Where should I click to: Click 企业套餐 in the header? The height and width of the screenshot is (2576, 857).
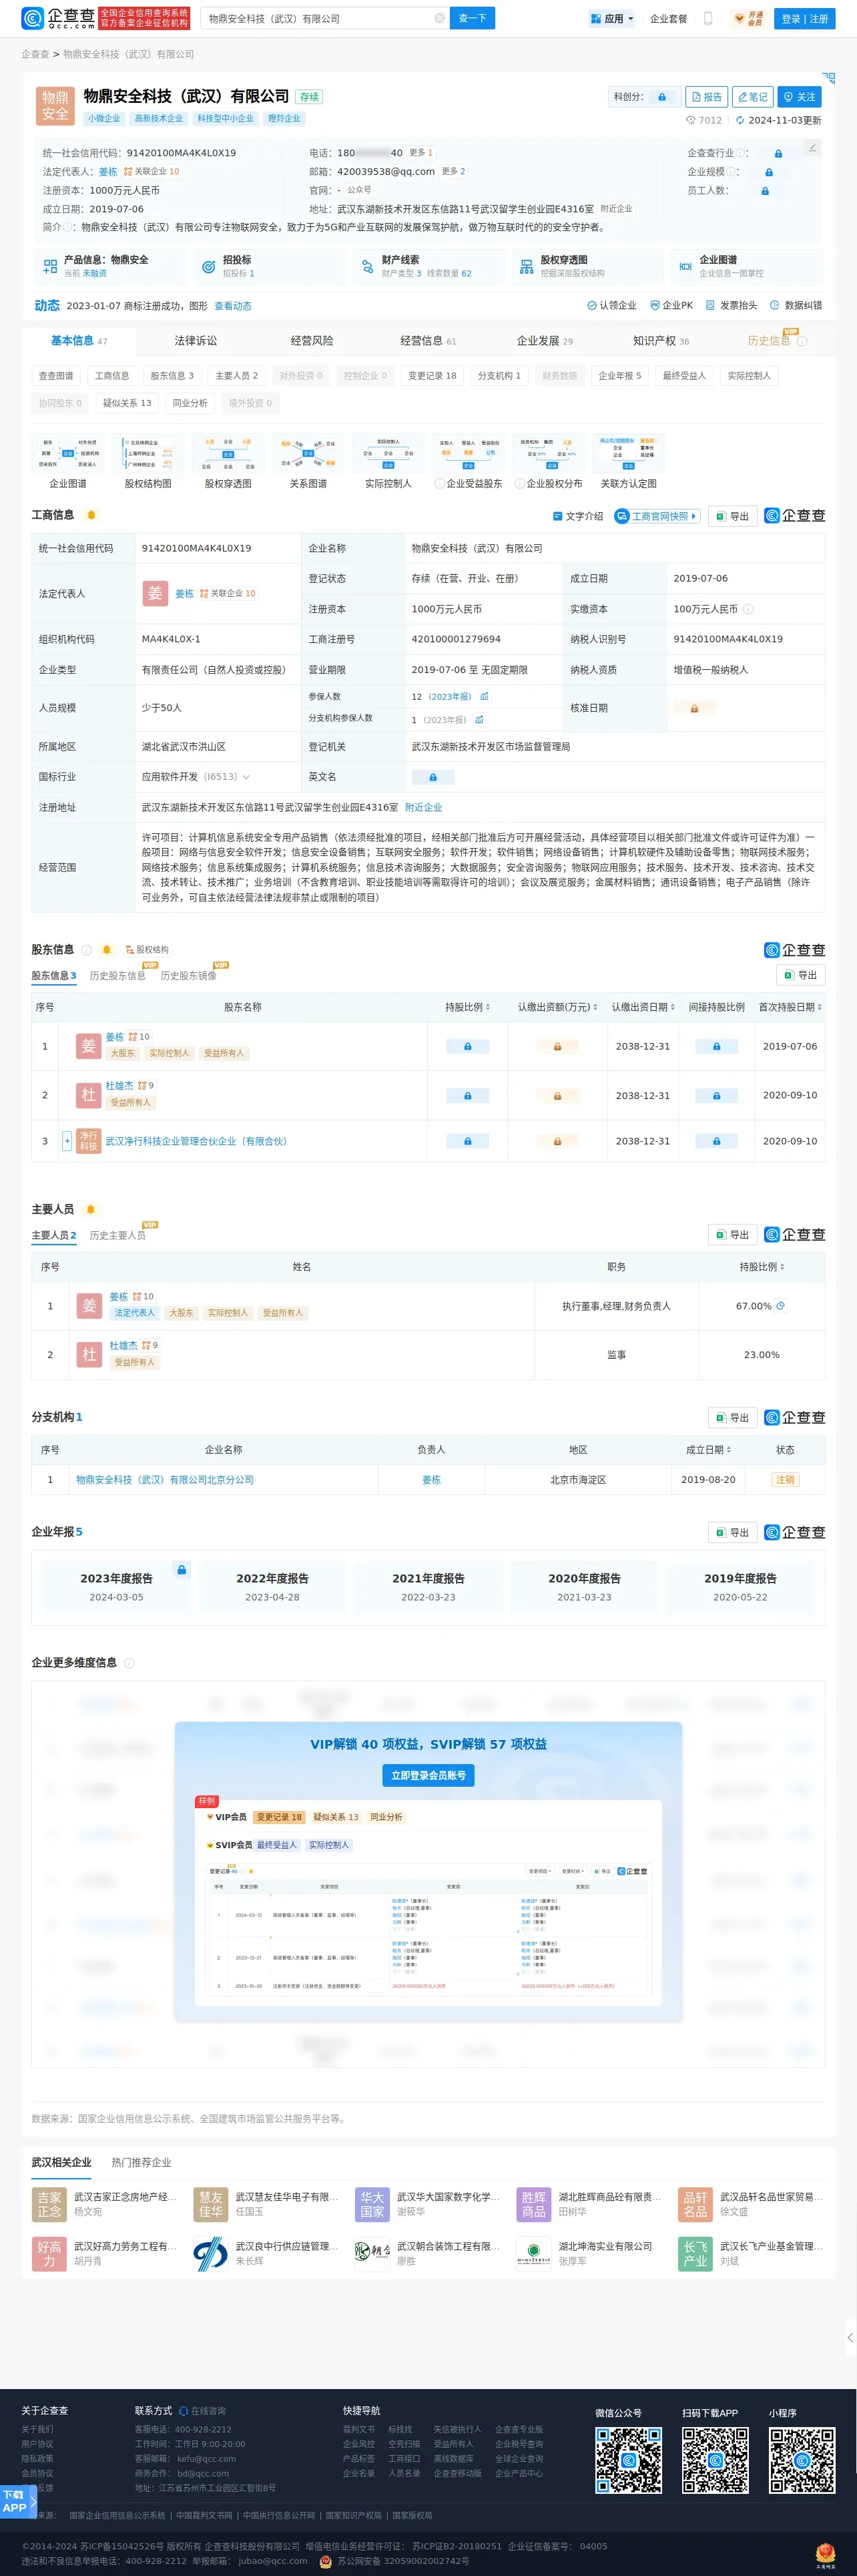click(x=669, y=18)
